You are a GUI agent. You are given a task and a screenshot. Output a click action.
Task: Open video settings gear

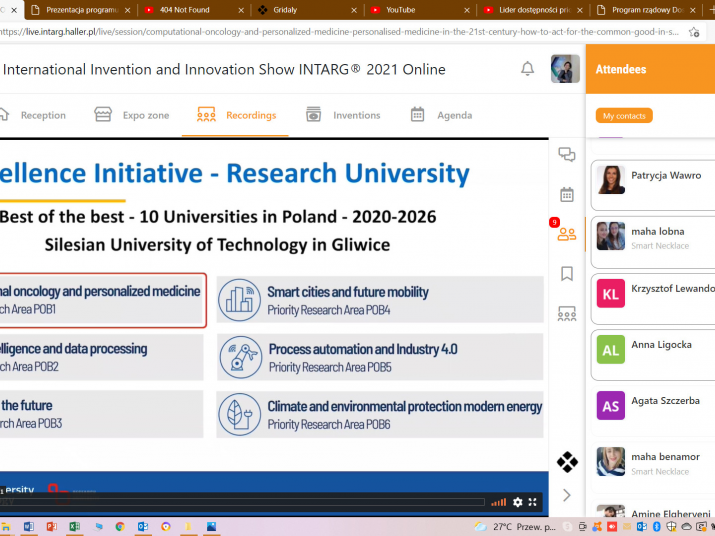point(517,502)
